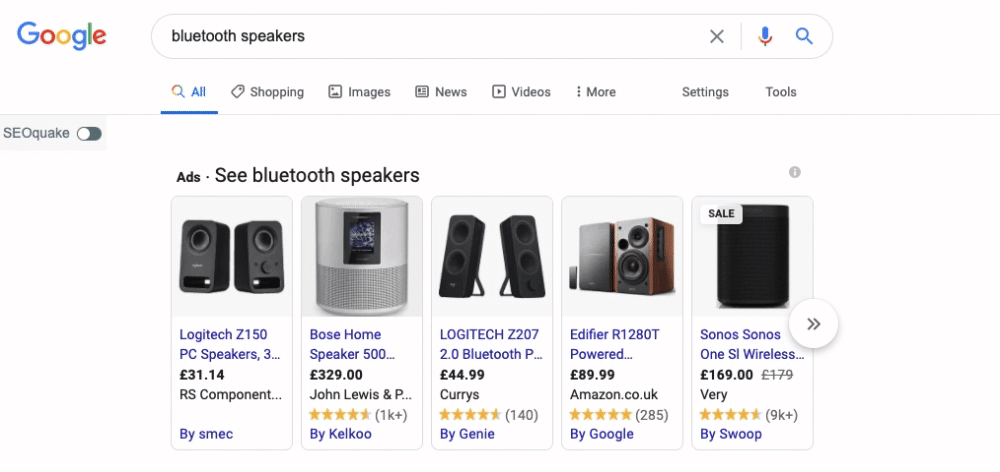The image size is (1000, 472).
Task: Click the Google logo
Action: 61,36
